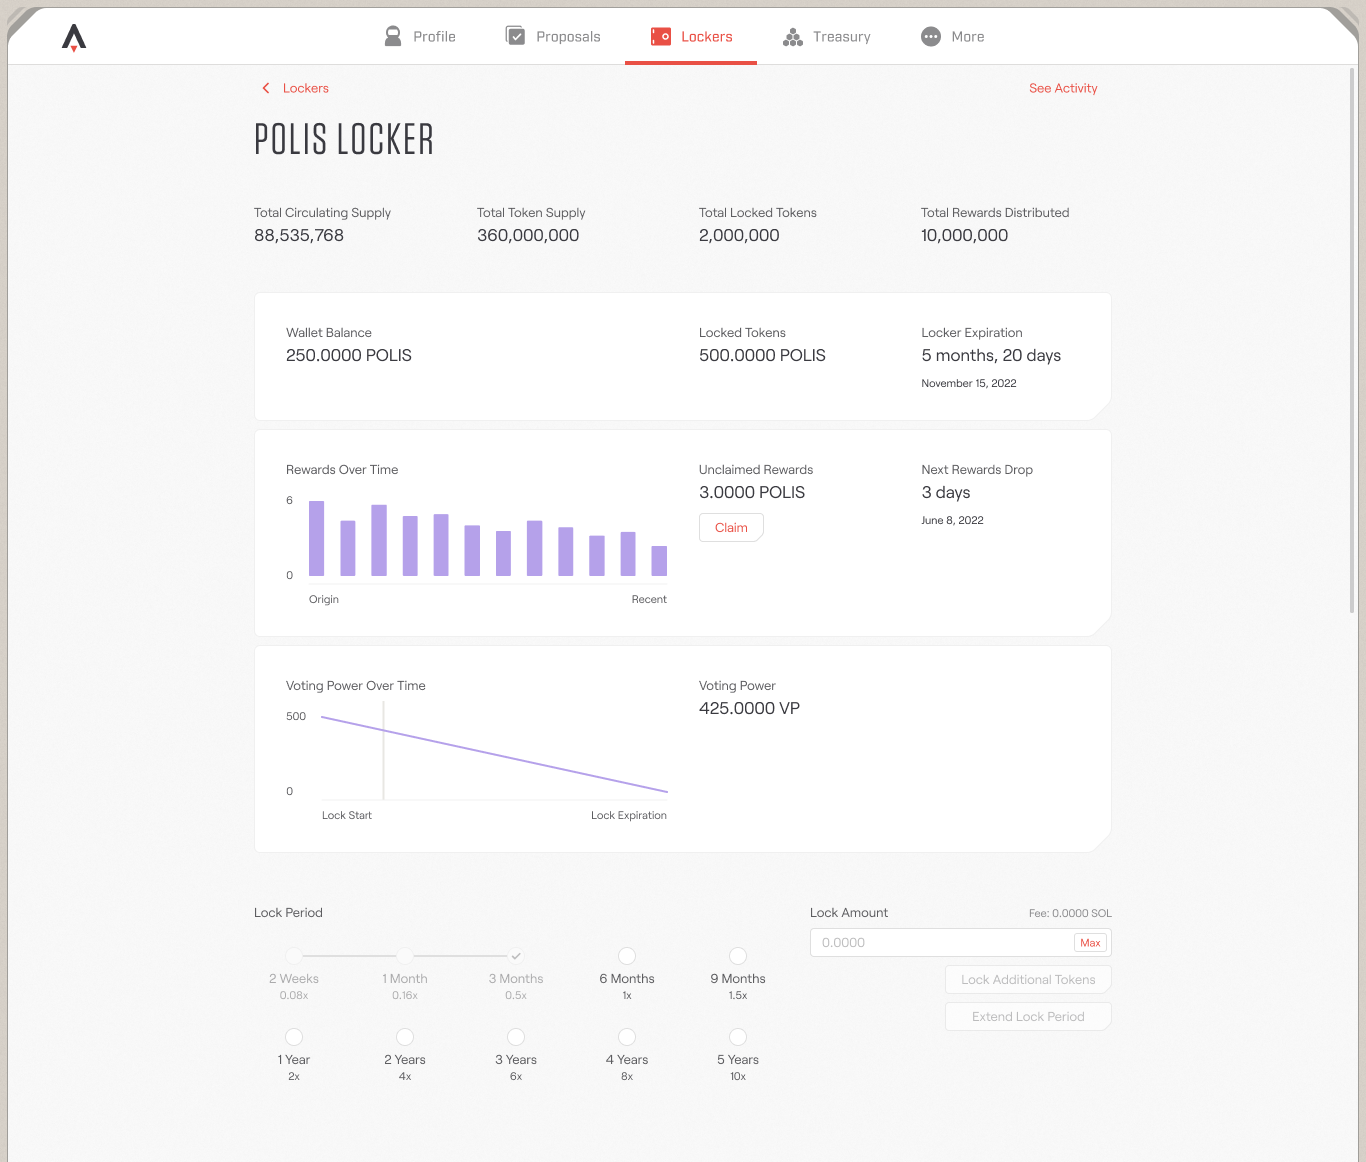Choose the 6 Months lock period
The image size is (1366, 1162).
[627, 956]
